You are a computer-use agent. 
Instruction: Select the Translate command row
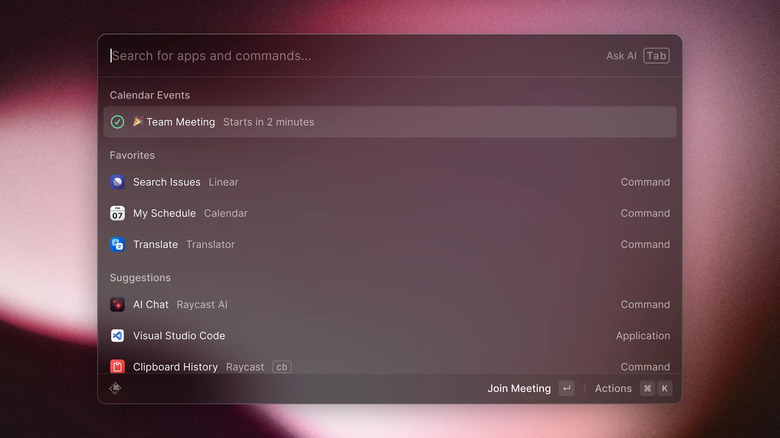point(390,244)
